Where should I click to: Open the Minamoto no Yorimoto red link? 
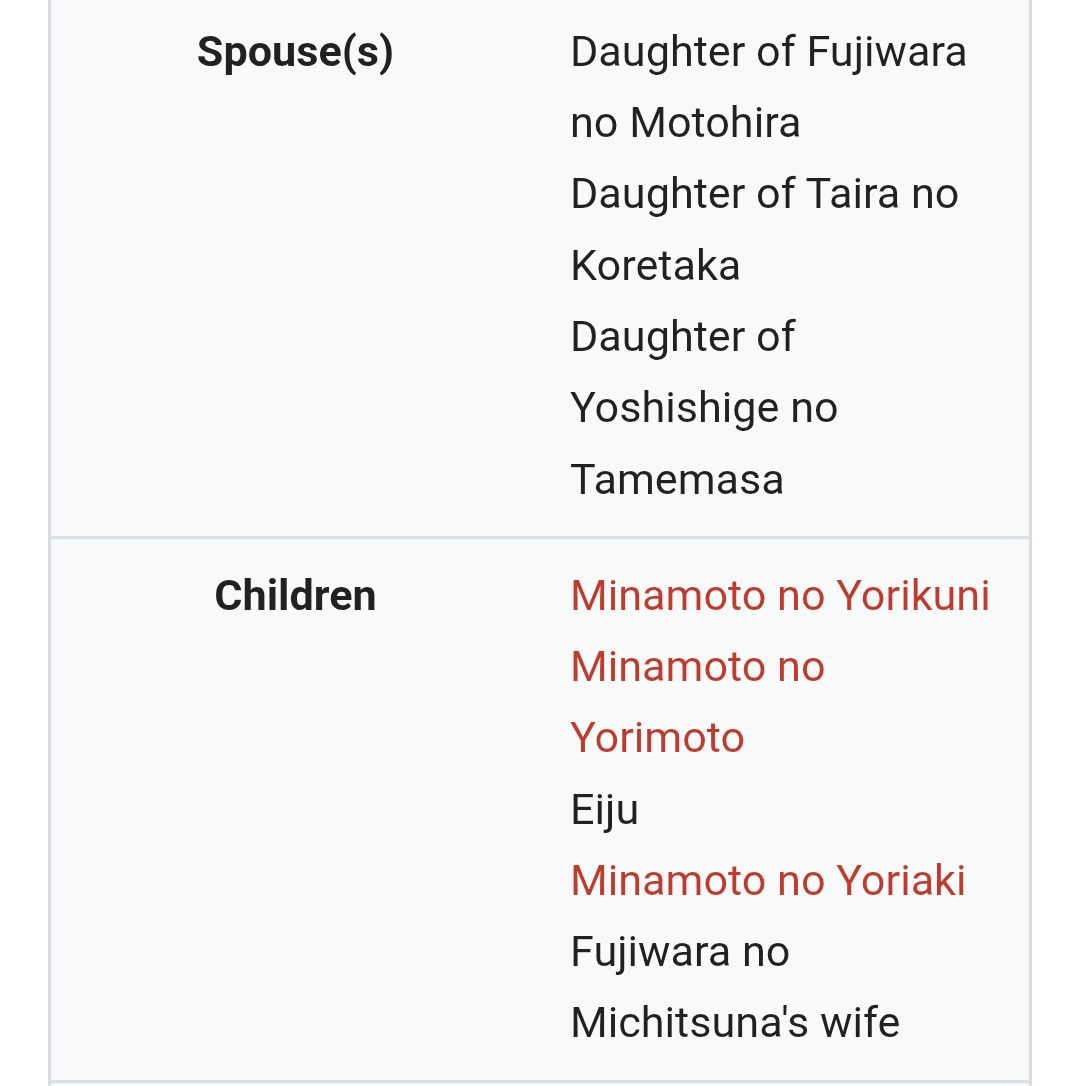698,702
